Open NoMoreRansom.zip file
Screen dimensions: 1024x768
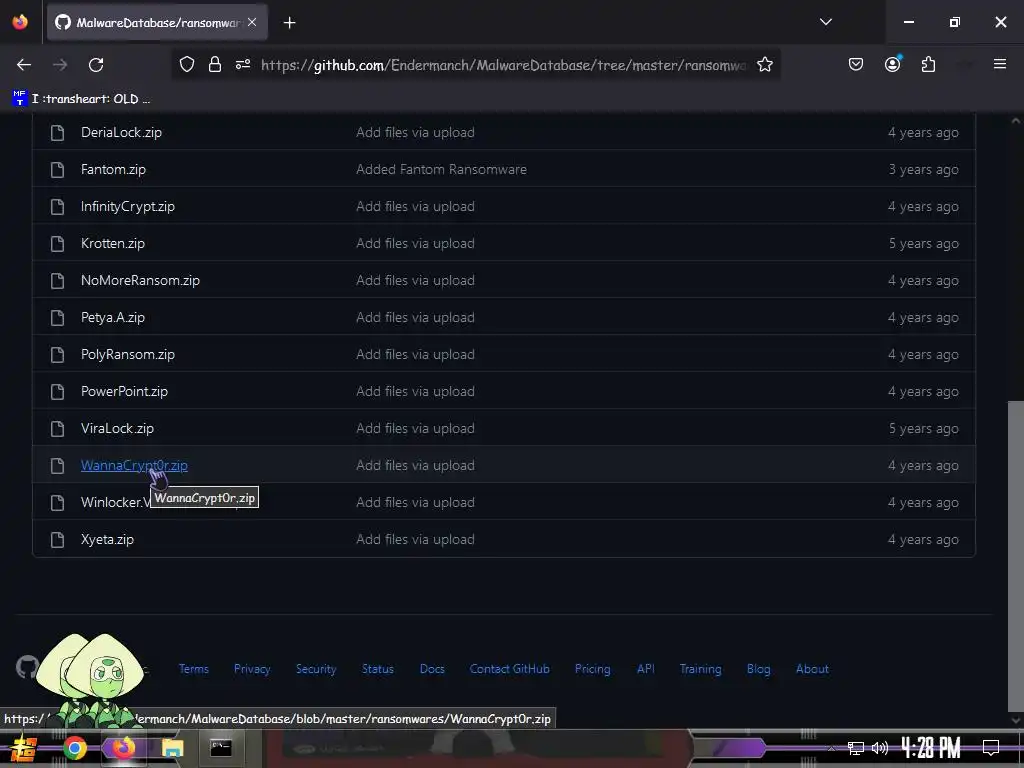tap(140, 281)
